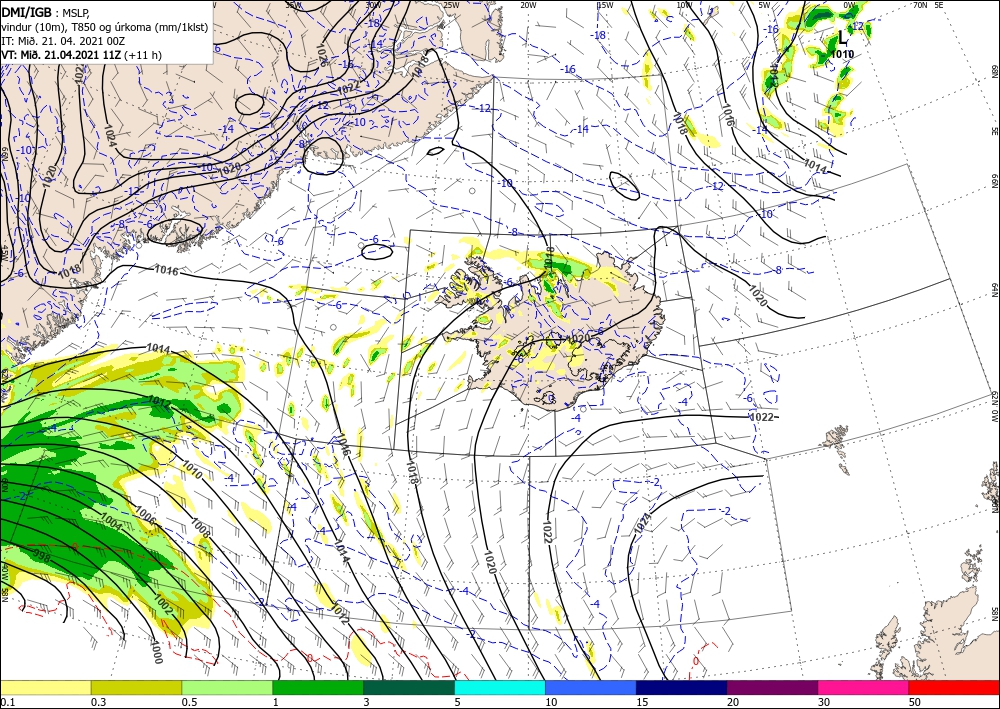Image resolution: width=1000 pixels, height=709 pixels.
Task: Click the 'IT: Mið. 21. 04. 2021 00Z' line
Action: point(63,41)
